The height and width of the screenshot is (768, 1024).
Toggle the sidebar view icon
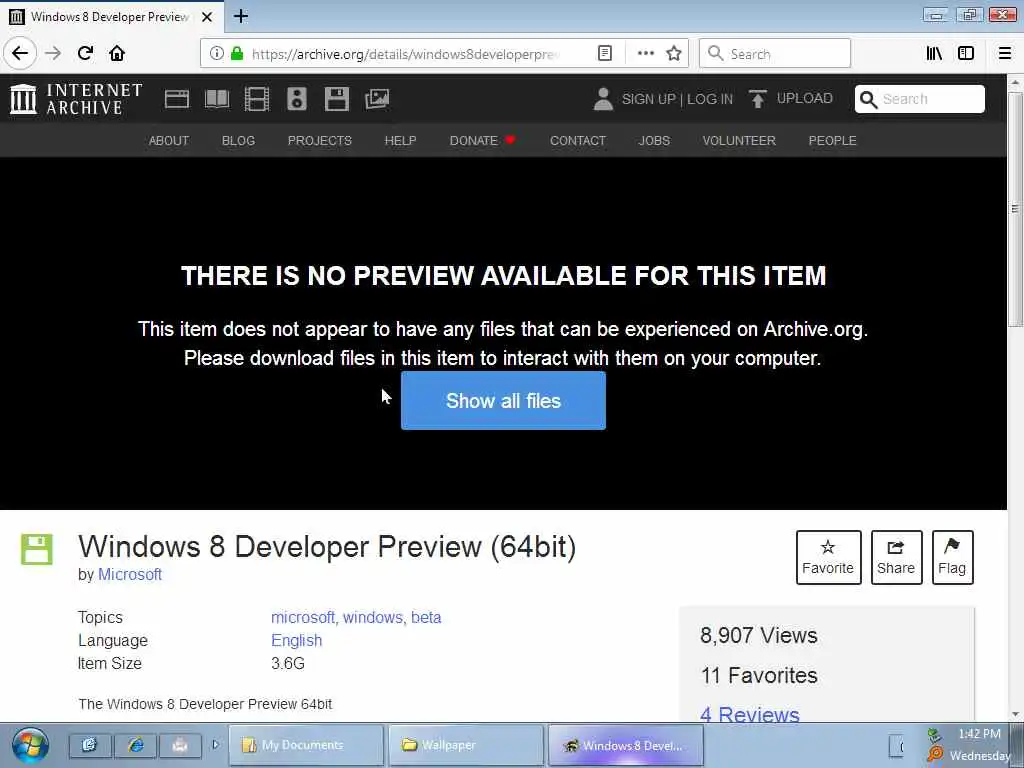pyautogui.click(x=966, y=54)
